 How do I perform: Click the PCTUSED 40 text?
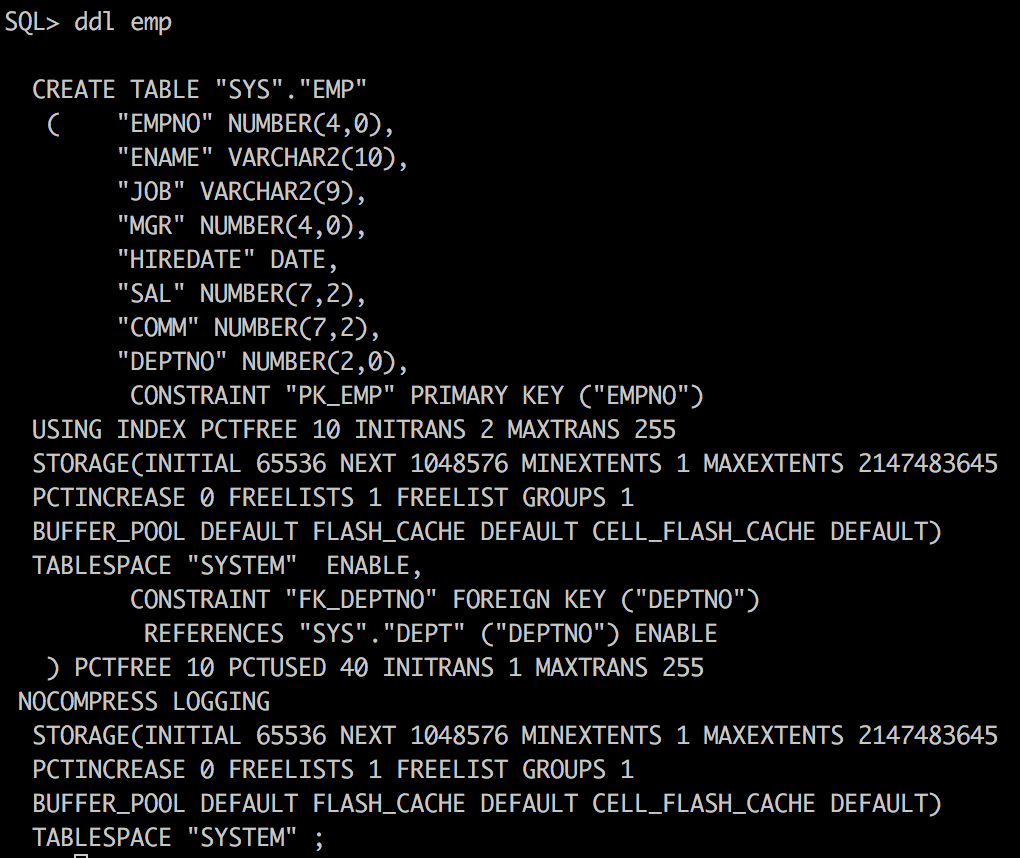point(298,668)
